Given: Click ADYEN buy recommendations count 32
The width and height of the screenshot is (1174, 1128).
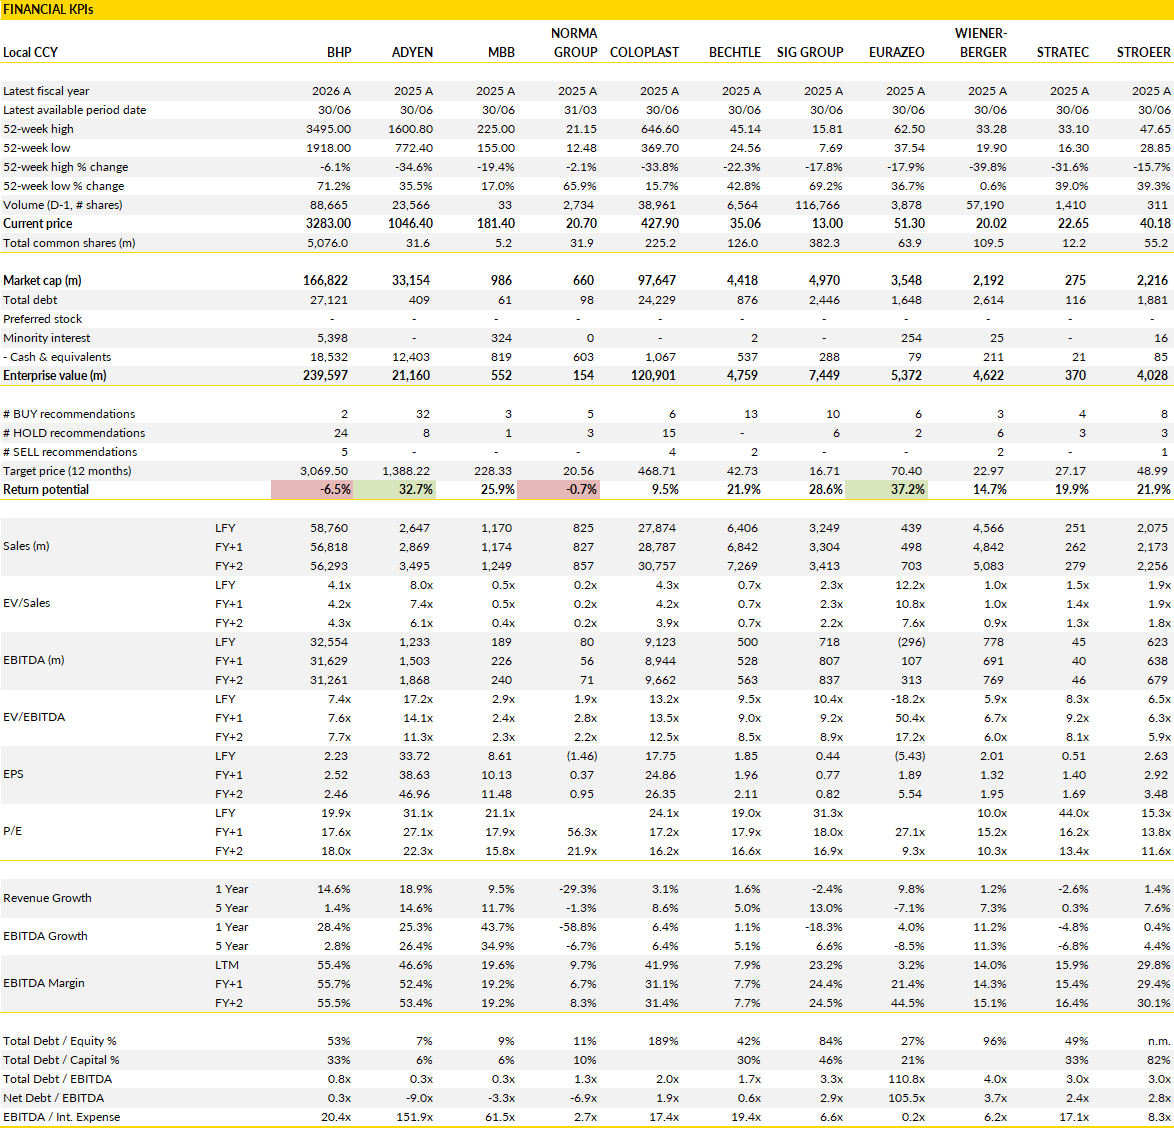Looking at the screenshot, I should click(423, 414).
